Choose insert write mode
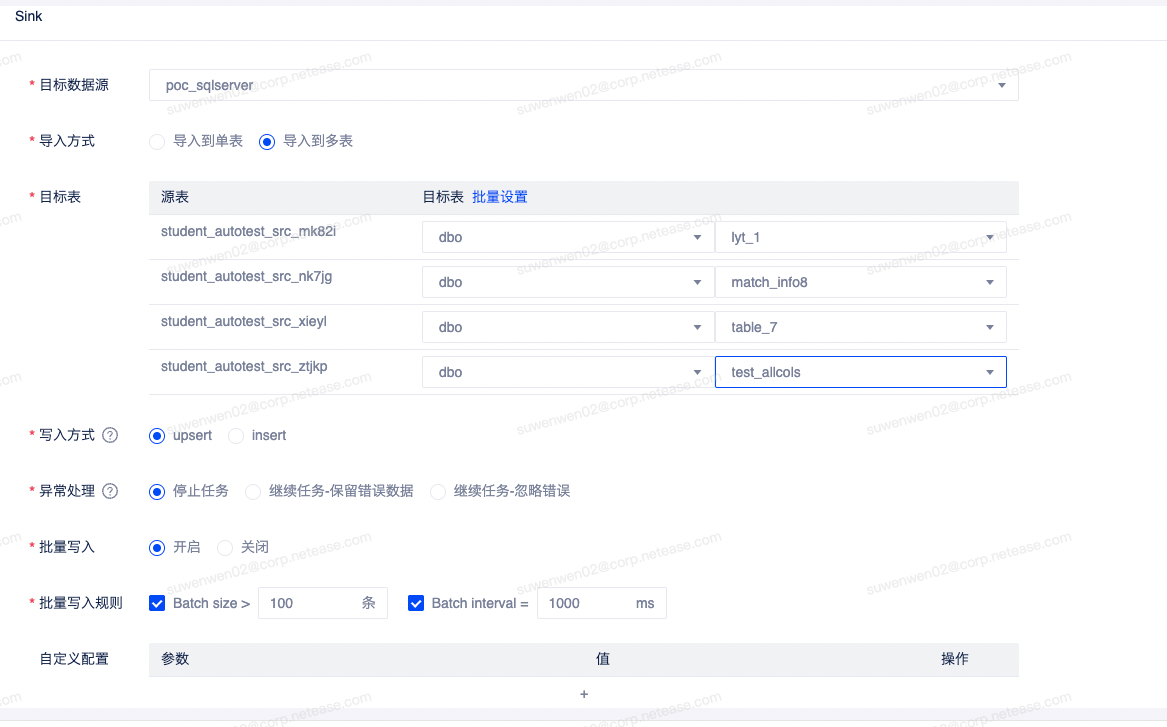Image resolution: width=1167 pixels, height=727 pixels. pos(236,436)
